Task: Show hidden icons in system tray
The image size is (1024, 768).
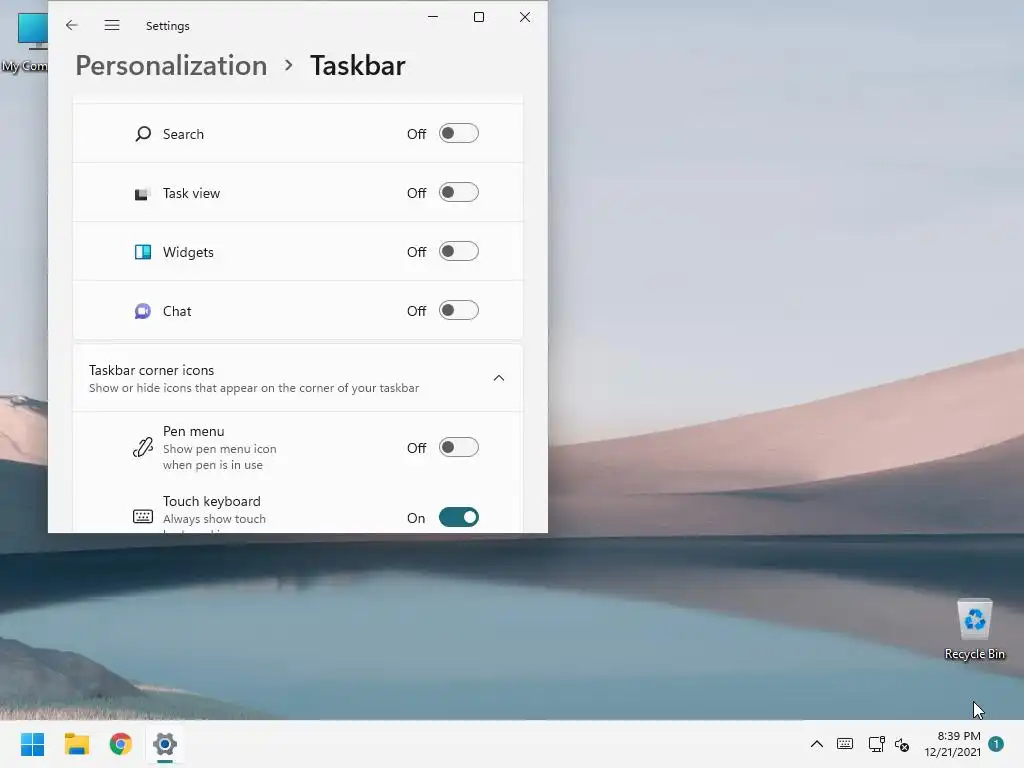Action: [816, 744]
